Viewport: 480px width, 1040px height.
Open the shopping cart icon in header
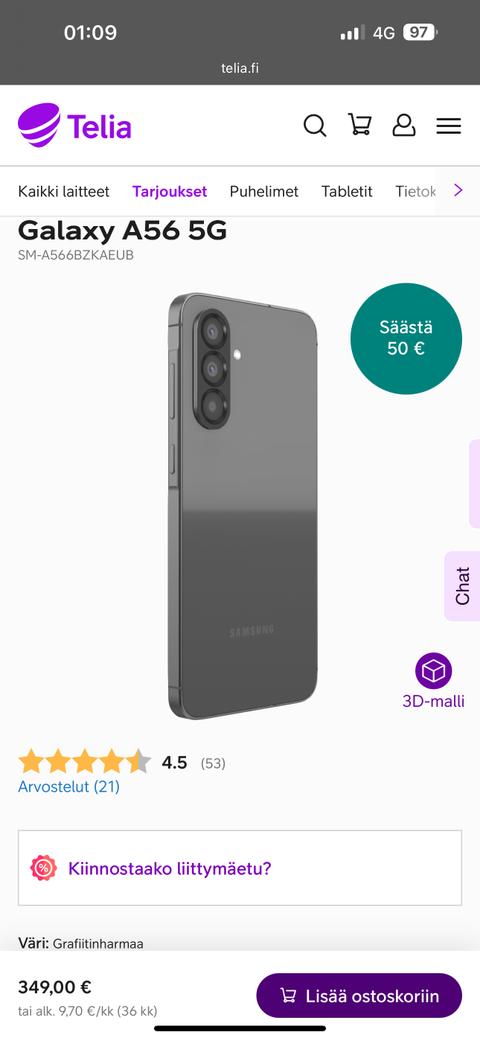[x=359, y=125]
